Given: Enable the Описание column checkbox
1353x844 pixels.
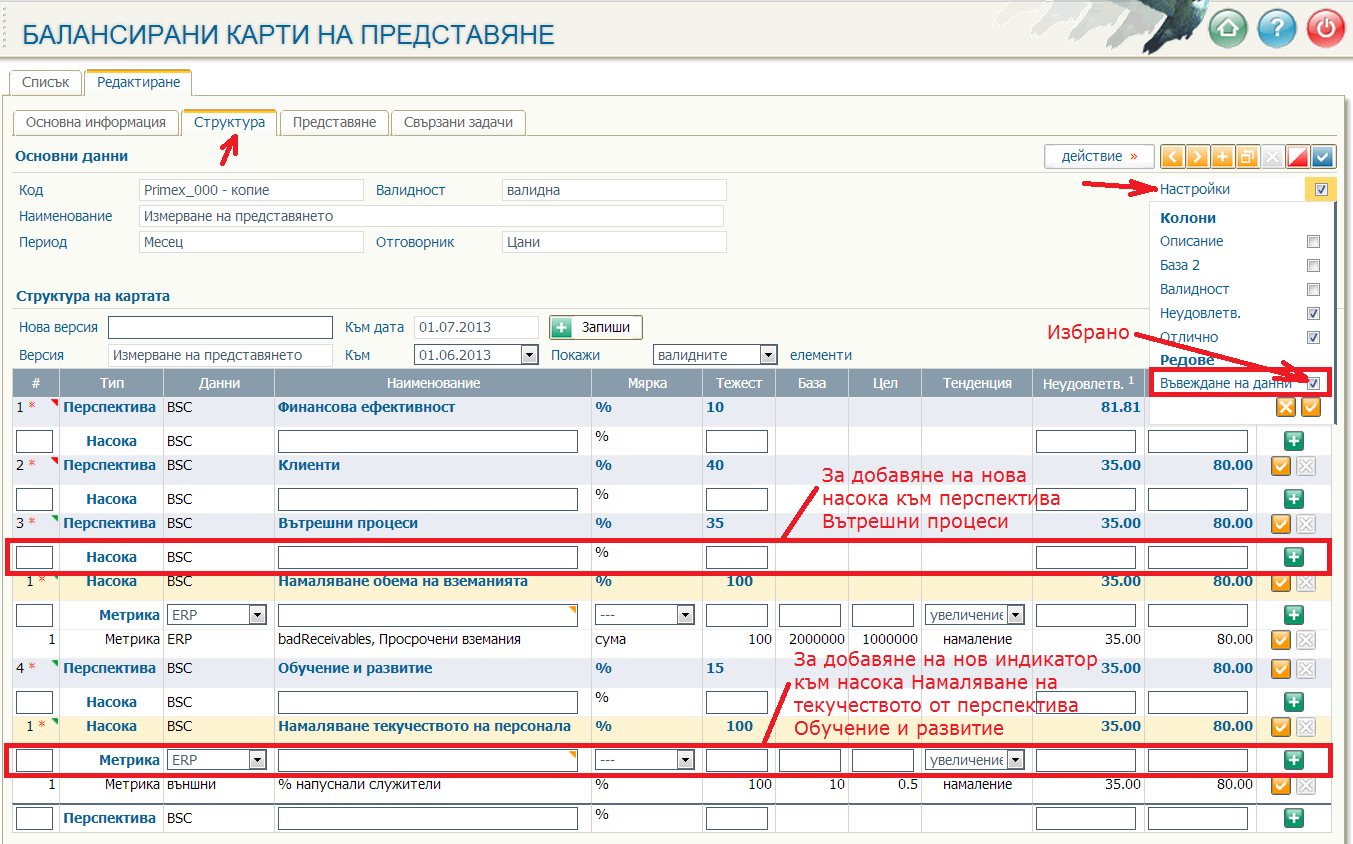Looking at the screenshot, I should point(1313,241).
